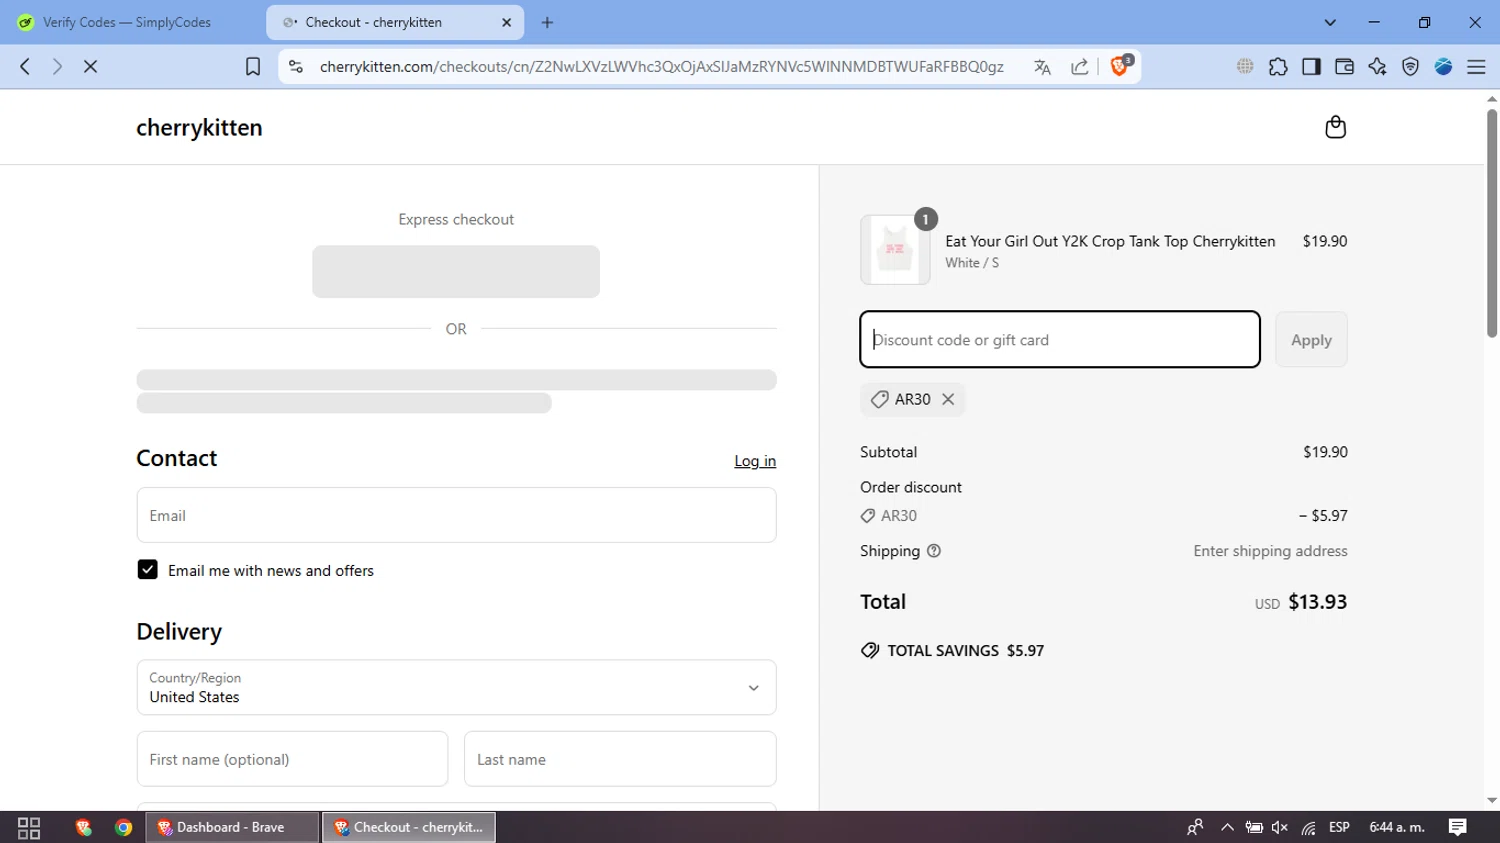The width and height of the screenshot is (1500, 843).
Task: Click the Discount code or gift card field
Action: 1060,339
